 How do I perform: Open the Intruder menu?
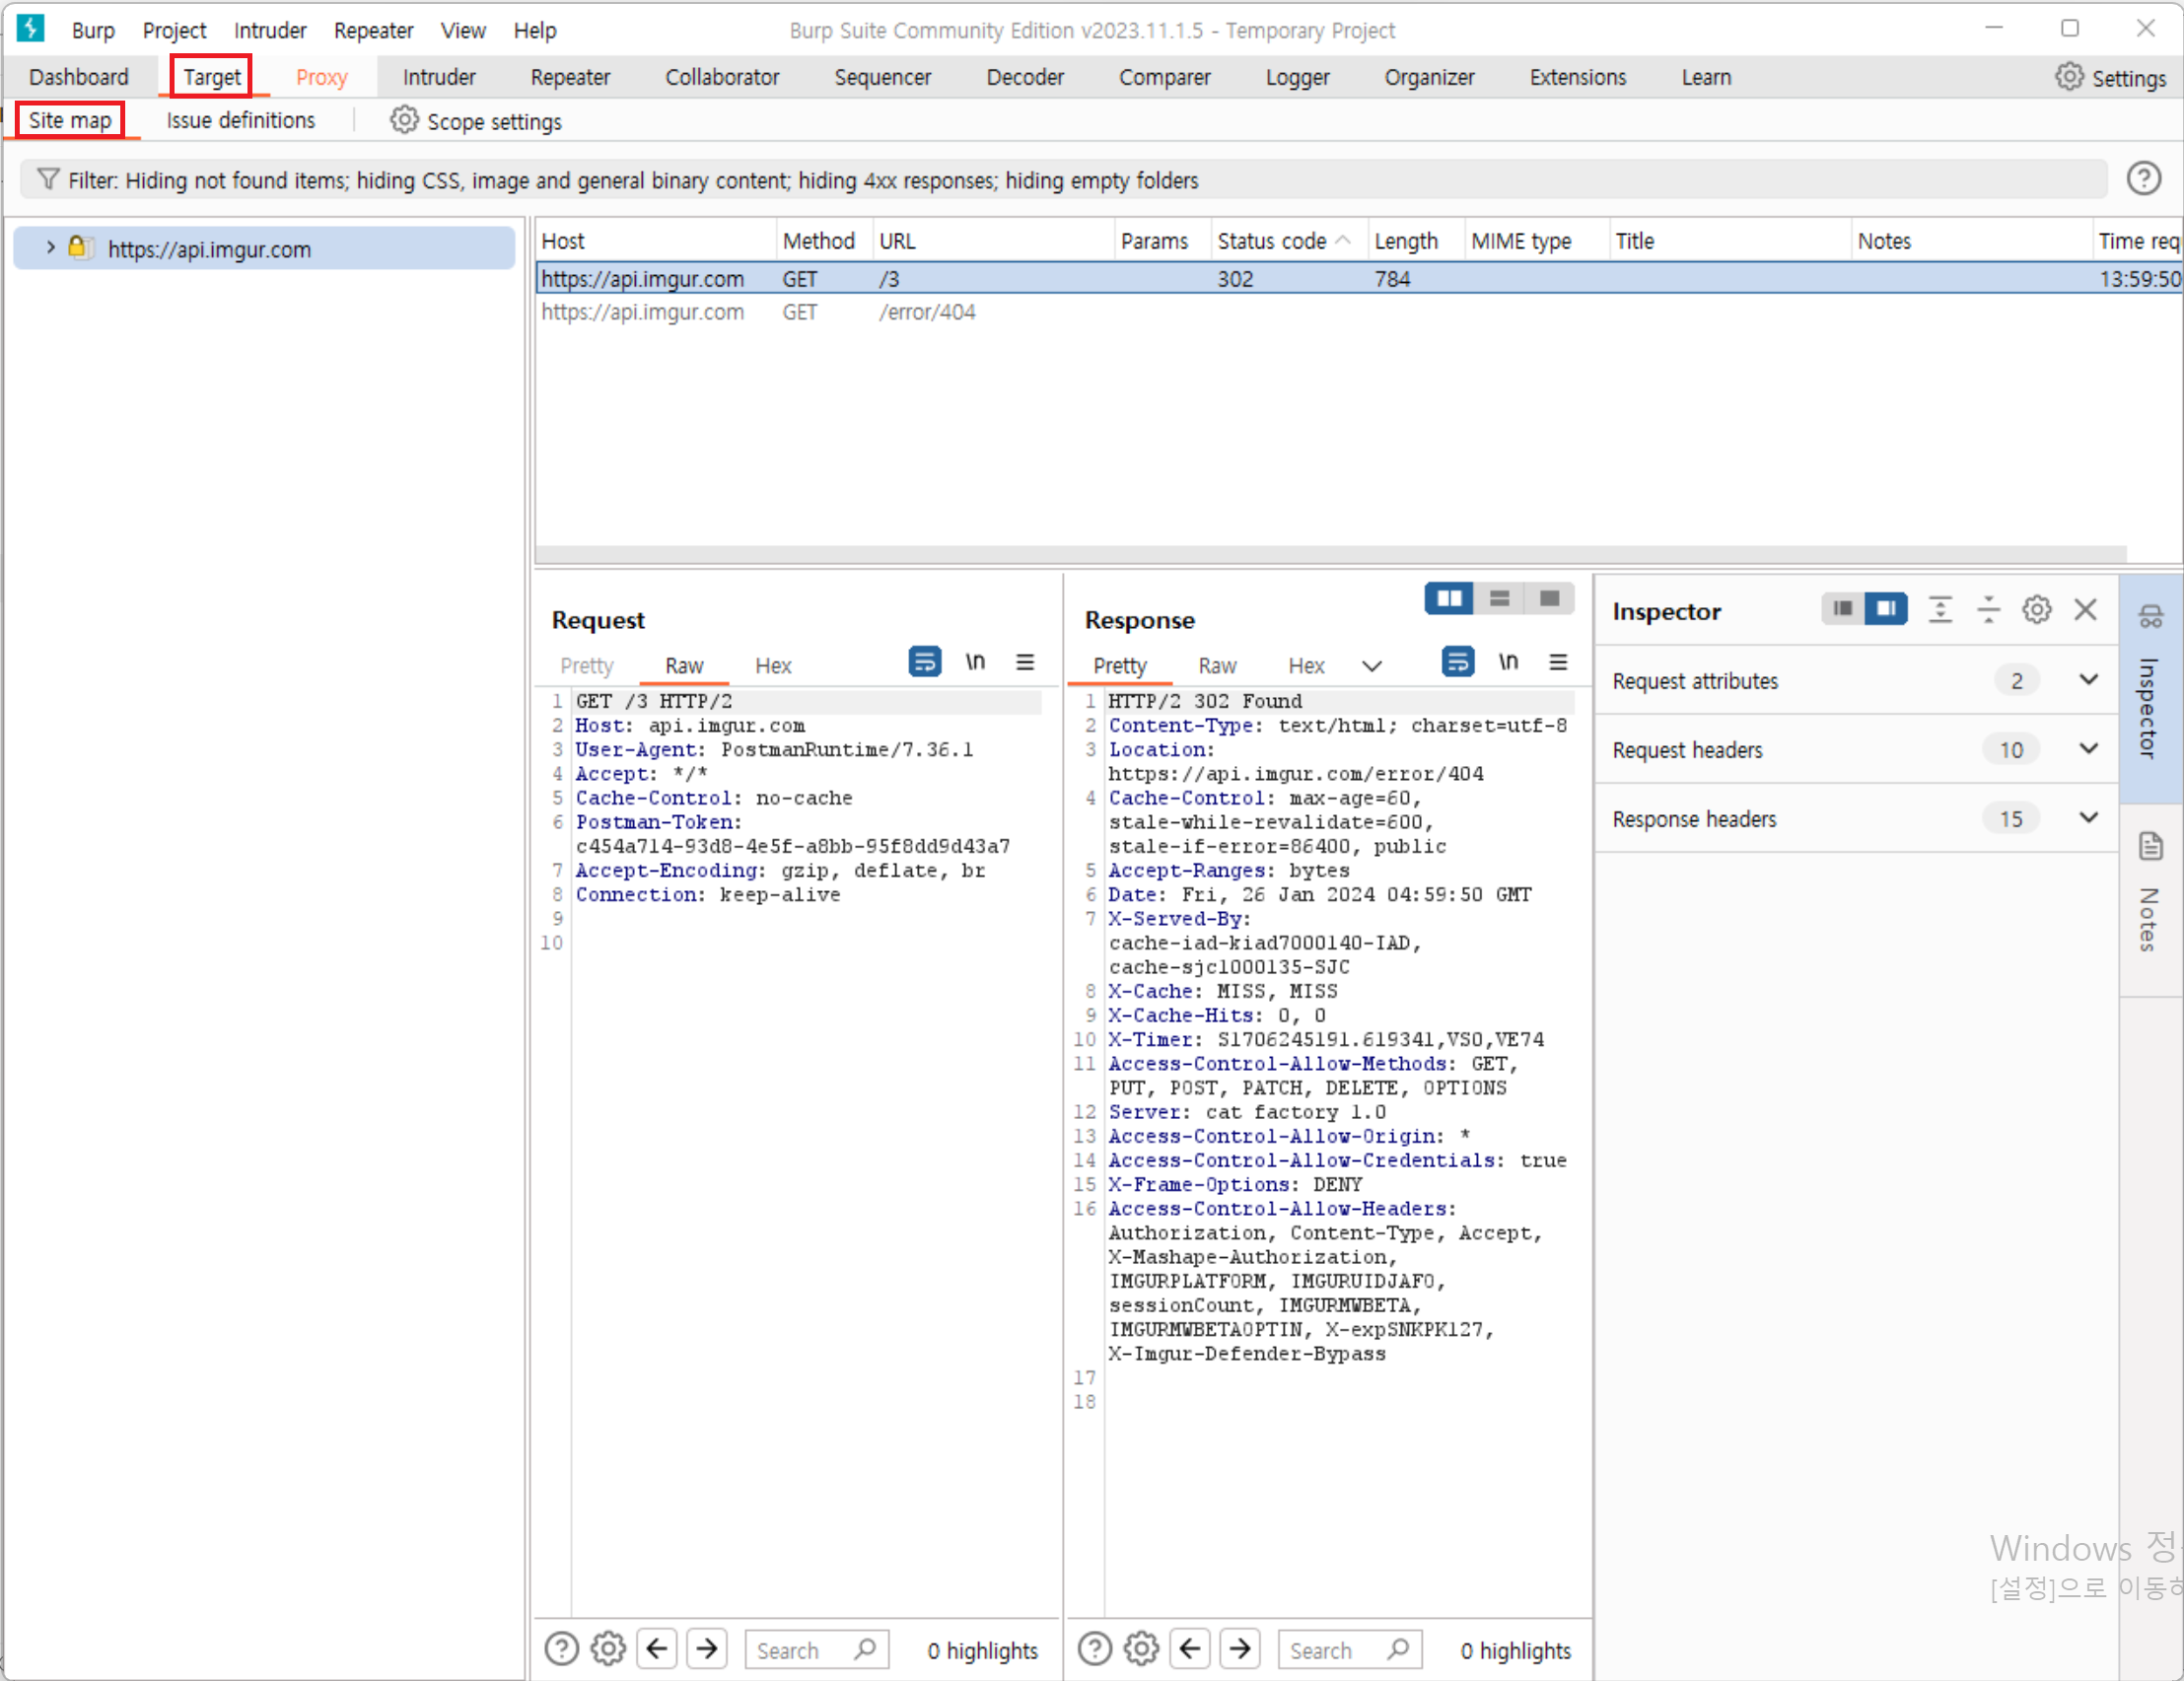pyautogui.click(x=270, y=30)
